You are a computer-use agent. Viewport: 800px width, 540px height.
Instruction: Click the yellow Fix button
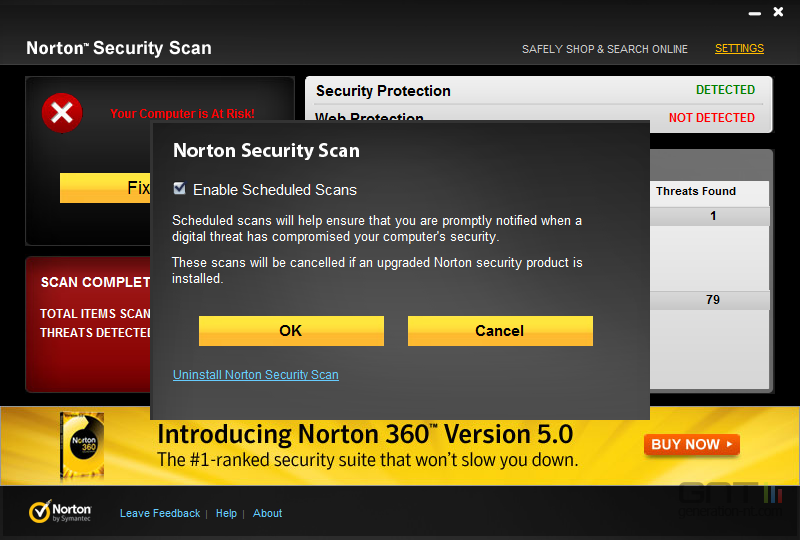[105, 188]
